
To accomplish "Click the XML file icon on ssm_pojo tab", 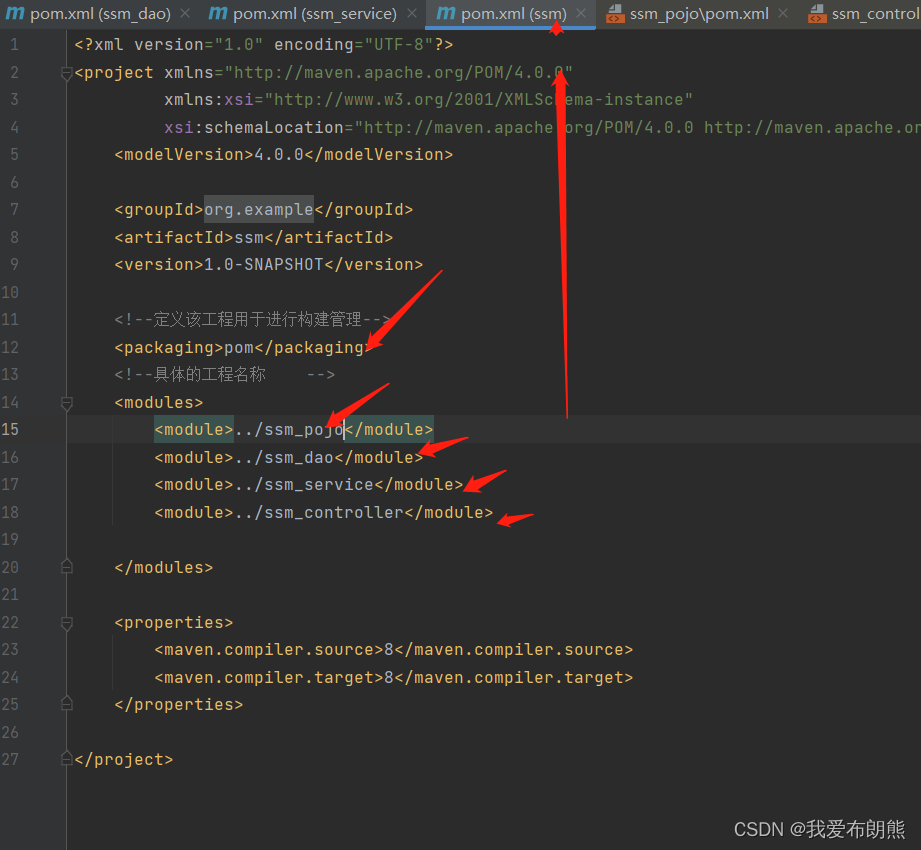I will (615, 14).
